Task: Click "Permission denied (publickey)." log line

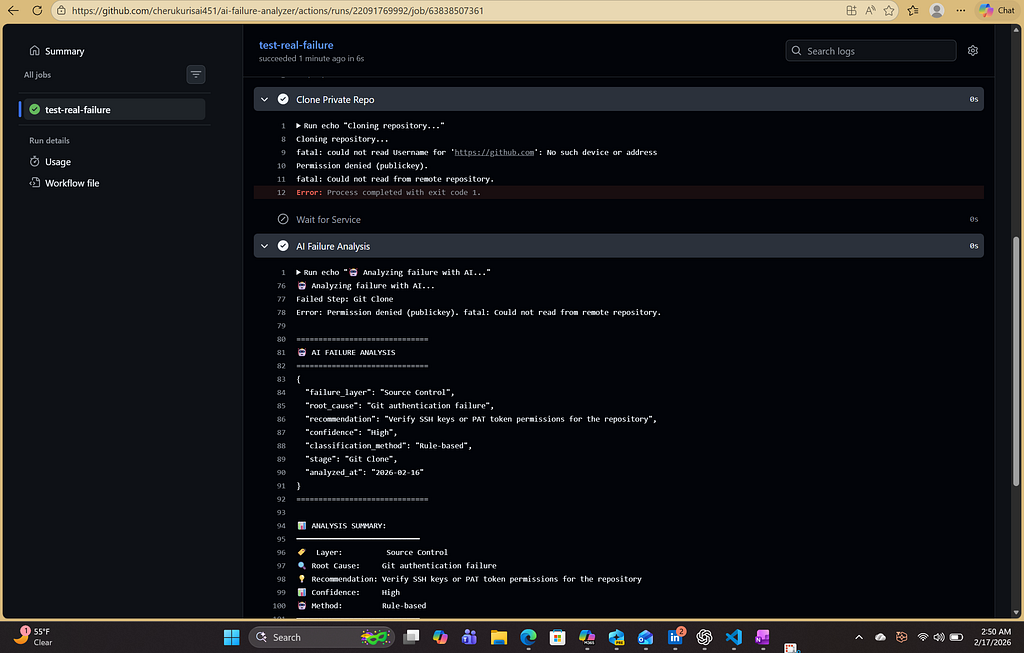Action: coord(362,166)
